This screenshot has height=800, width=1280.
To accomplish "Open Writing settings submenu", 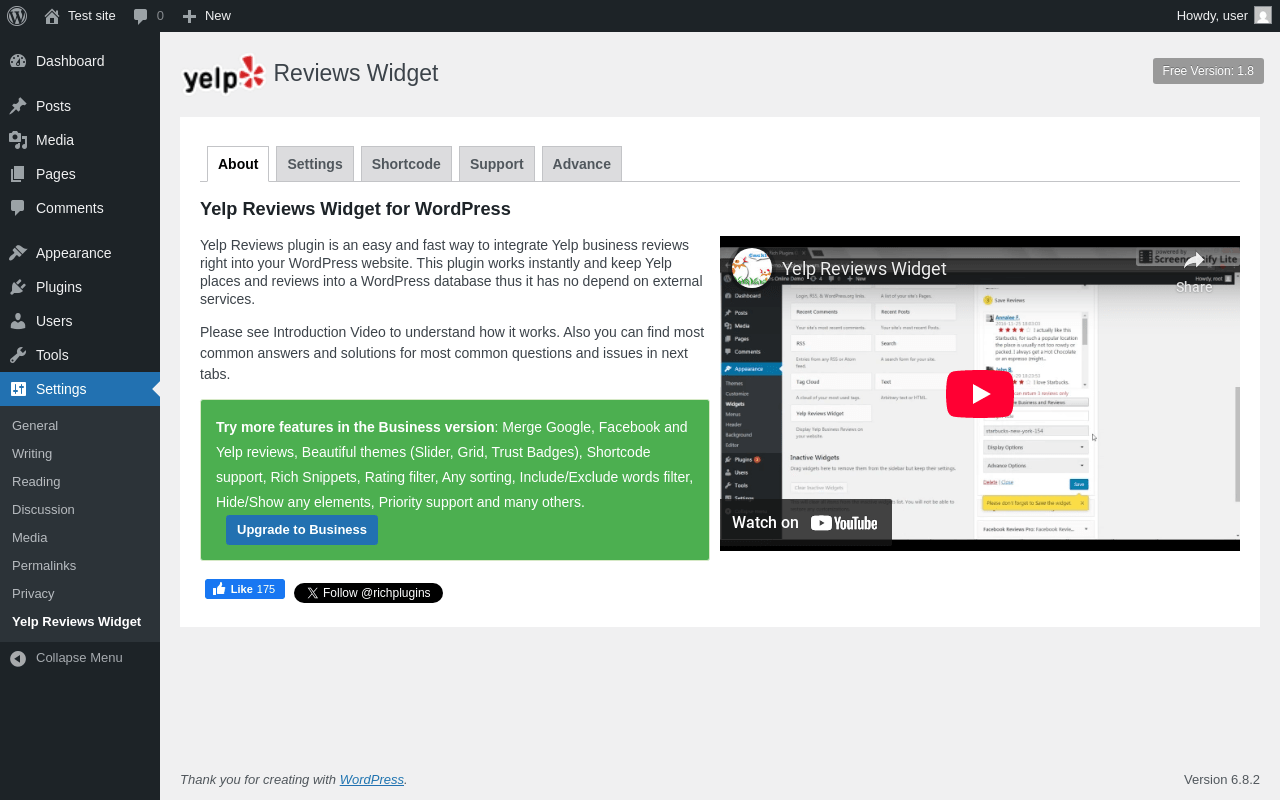I will 80,454.
